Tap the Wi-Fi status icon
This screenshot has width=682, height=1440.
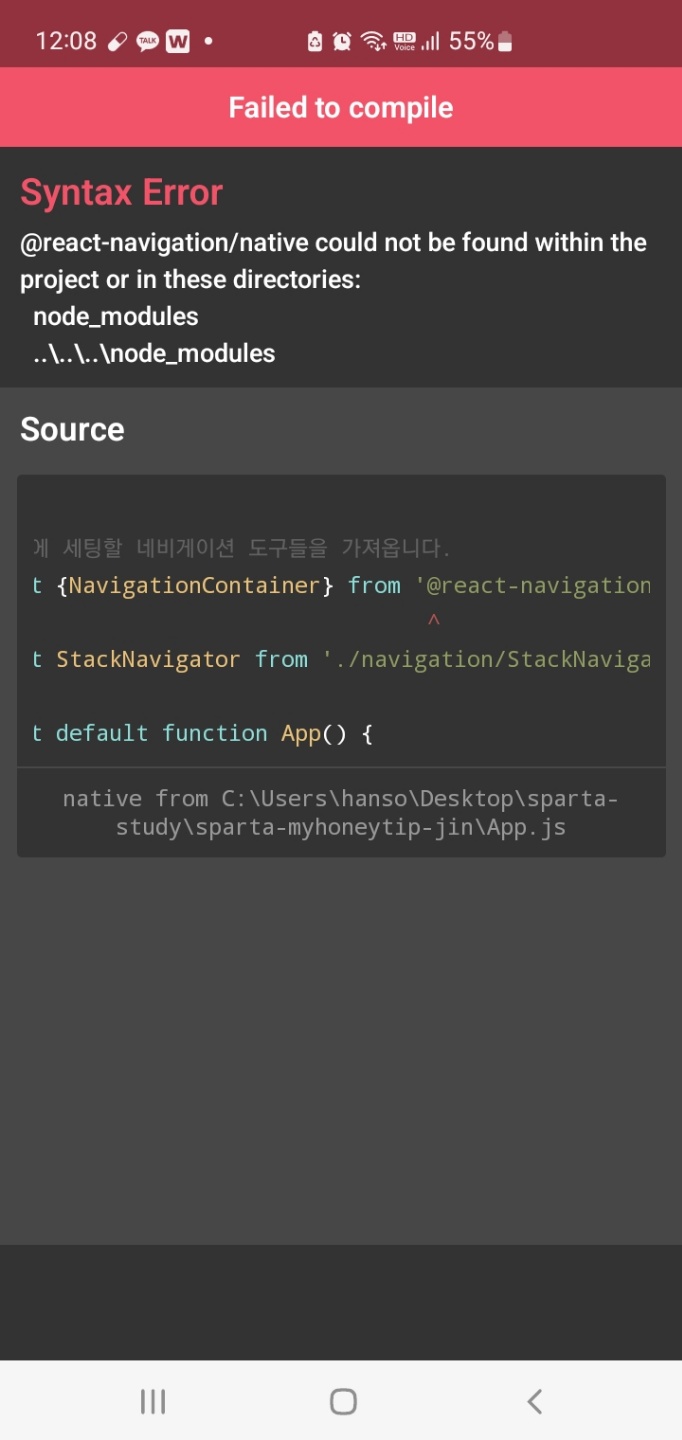coord(373,41)
